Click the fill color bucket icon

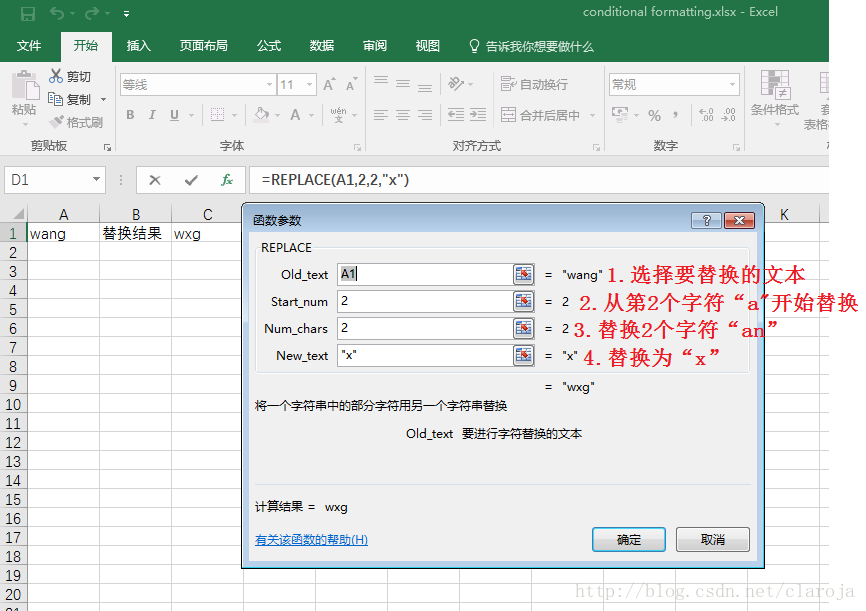click(x=262, y=115)
